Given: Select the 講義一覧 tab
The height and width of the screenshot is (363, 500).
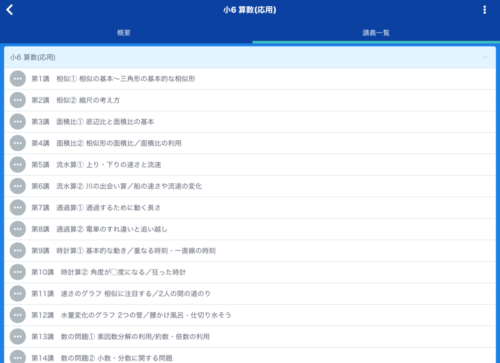Looking at the screenshot, I should (x=376, y=33).
